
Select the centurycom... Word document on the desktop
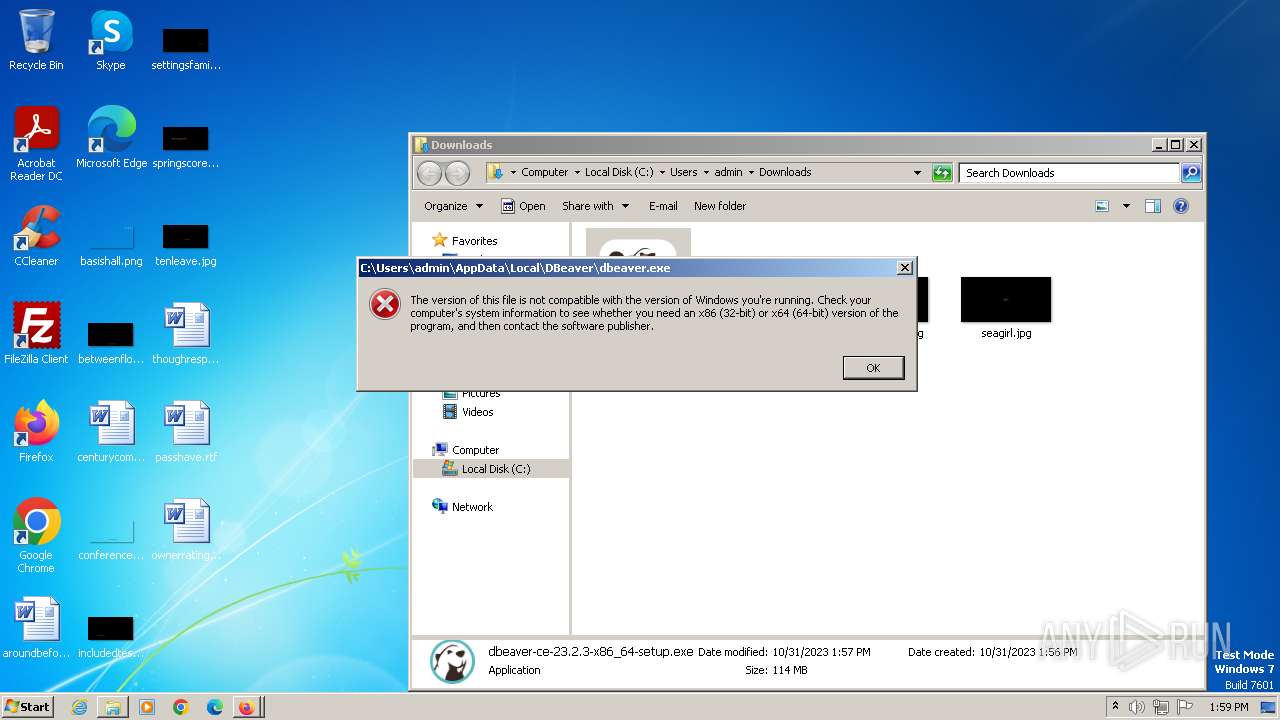click(111, 432)
